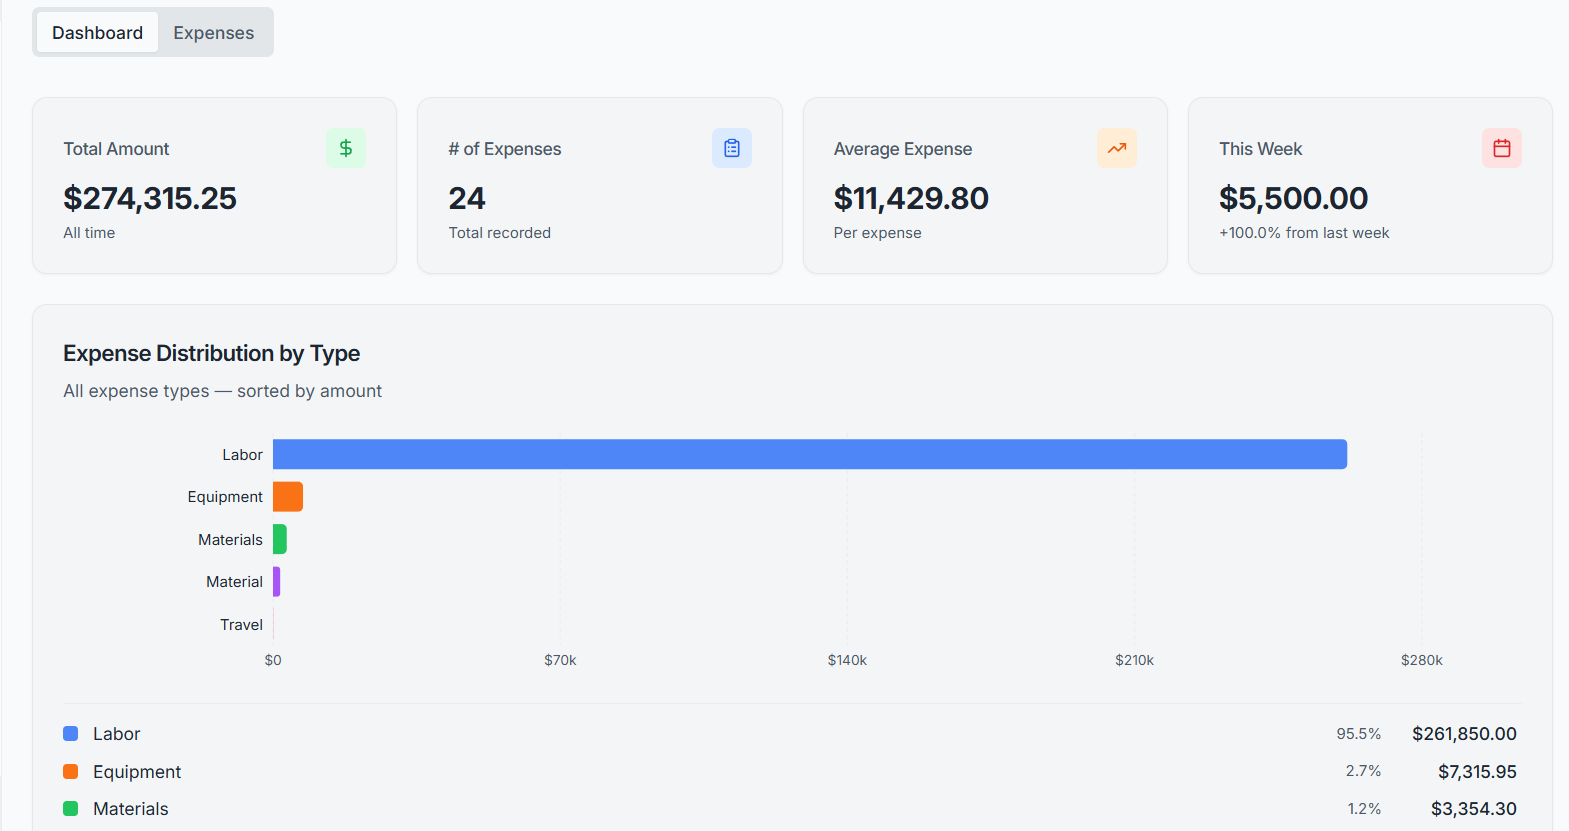Click the dollar sign icon on Total Amount card
The width and height of the screenshot is (1569, 831).
pos(346,148)
